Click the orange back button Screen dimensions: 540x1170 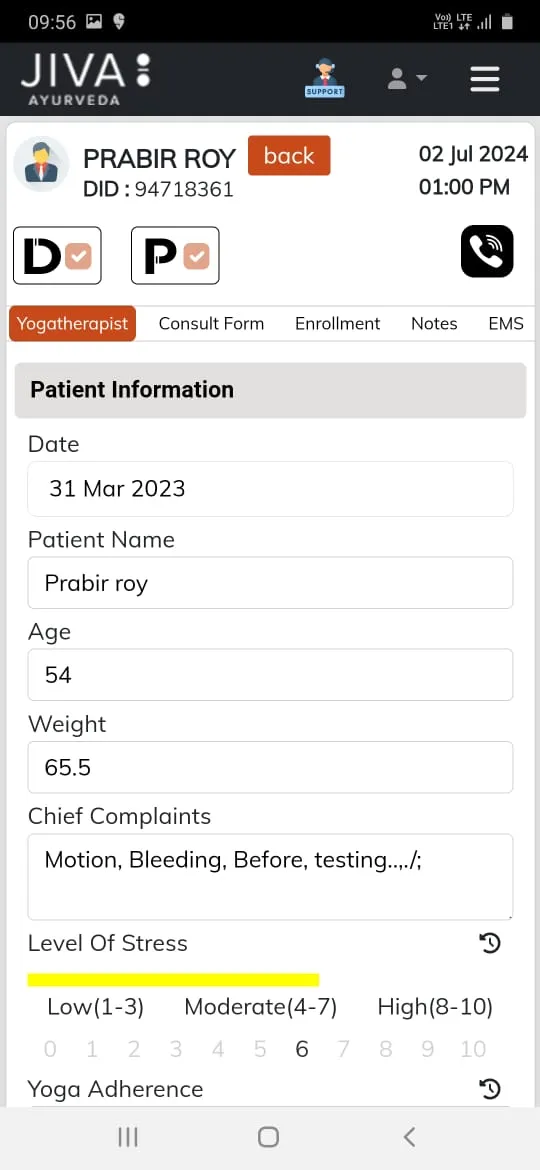coord(289,156)
